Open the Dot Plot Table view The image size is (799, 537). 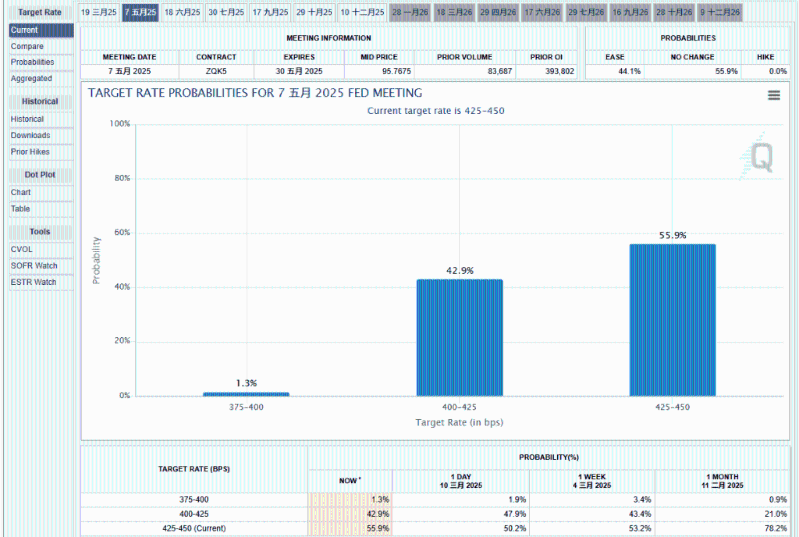click(x=20, y=209)
